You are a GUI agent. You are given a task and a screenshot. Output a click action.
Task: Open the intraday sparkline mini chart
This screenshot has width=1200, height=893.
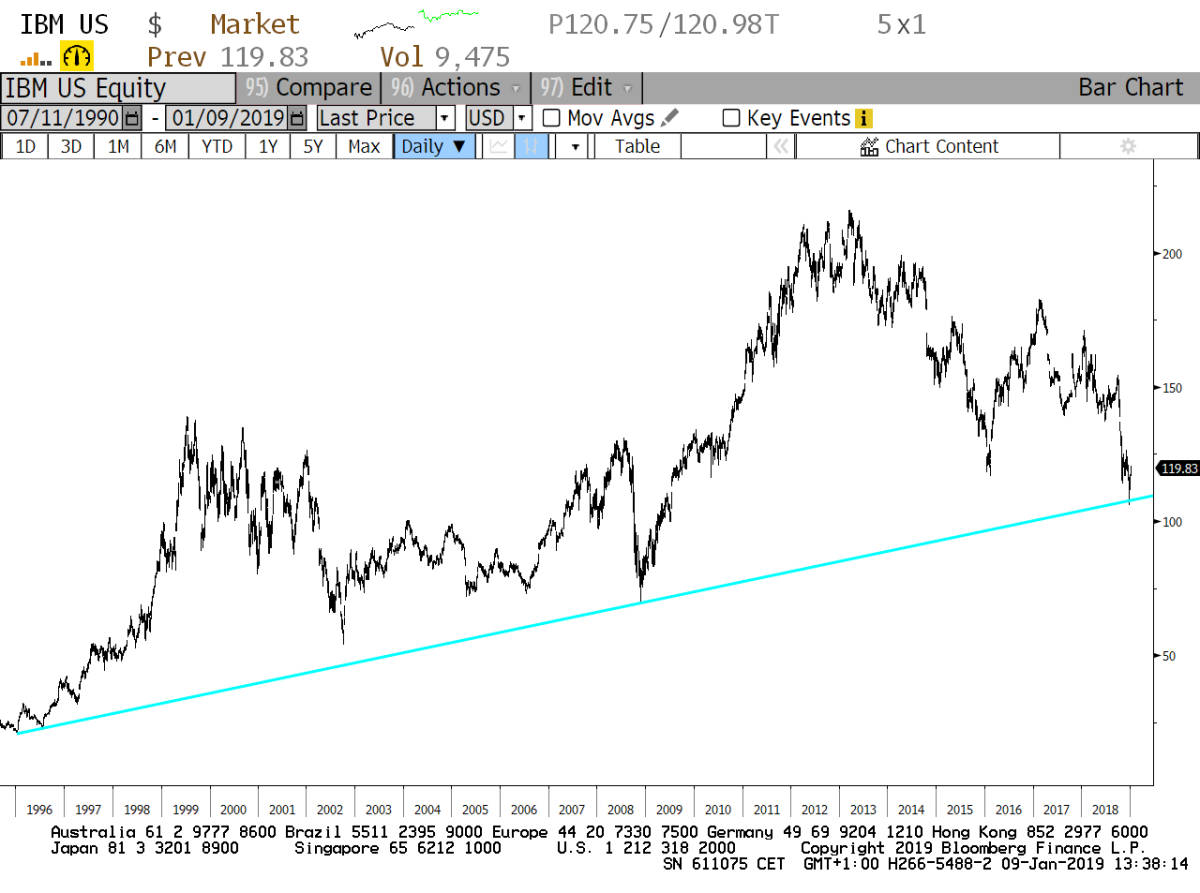(416, 22)
